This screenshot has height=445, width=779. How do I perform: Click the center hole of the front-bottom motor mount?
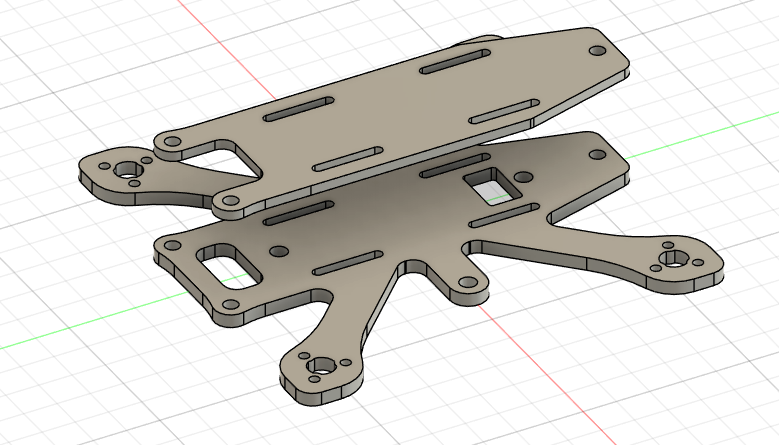pyautogui.click(x=321, y=366)
